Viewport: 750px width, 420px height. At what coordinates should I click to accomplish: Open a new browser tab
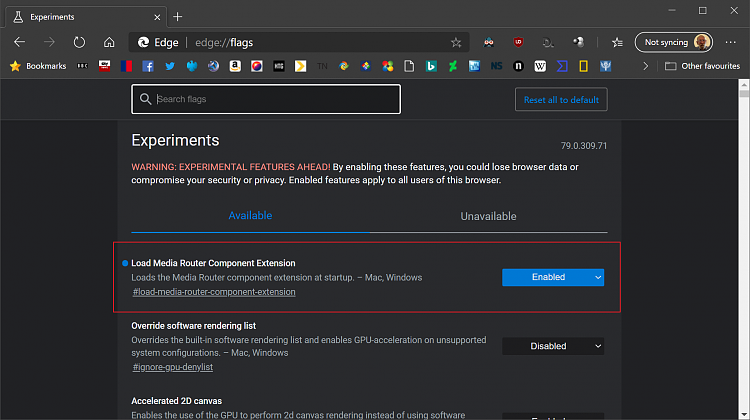tap(177, 17)
